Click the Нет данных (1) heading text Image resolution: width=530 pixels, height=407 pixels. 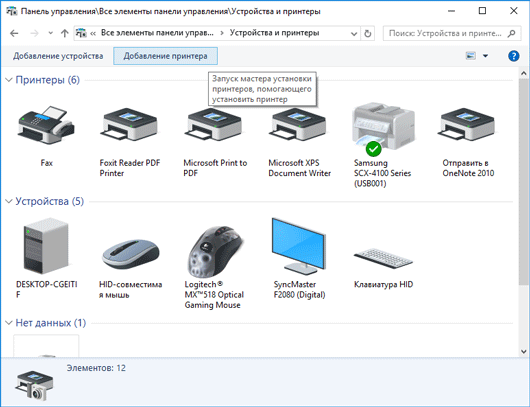(51, 323)
